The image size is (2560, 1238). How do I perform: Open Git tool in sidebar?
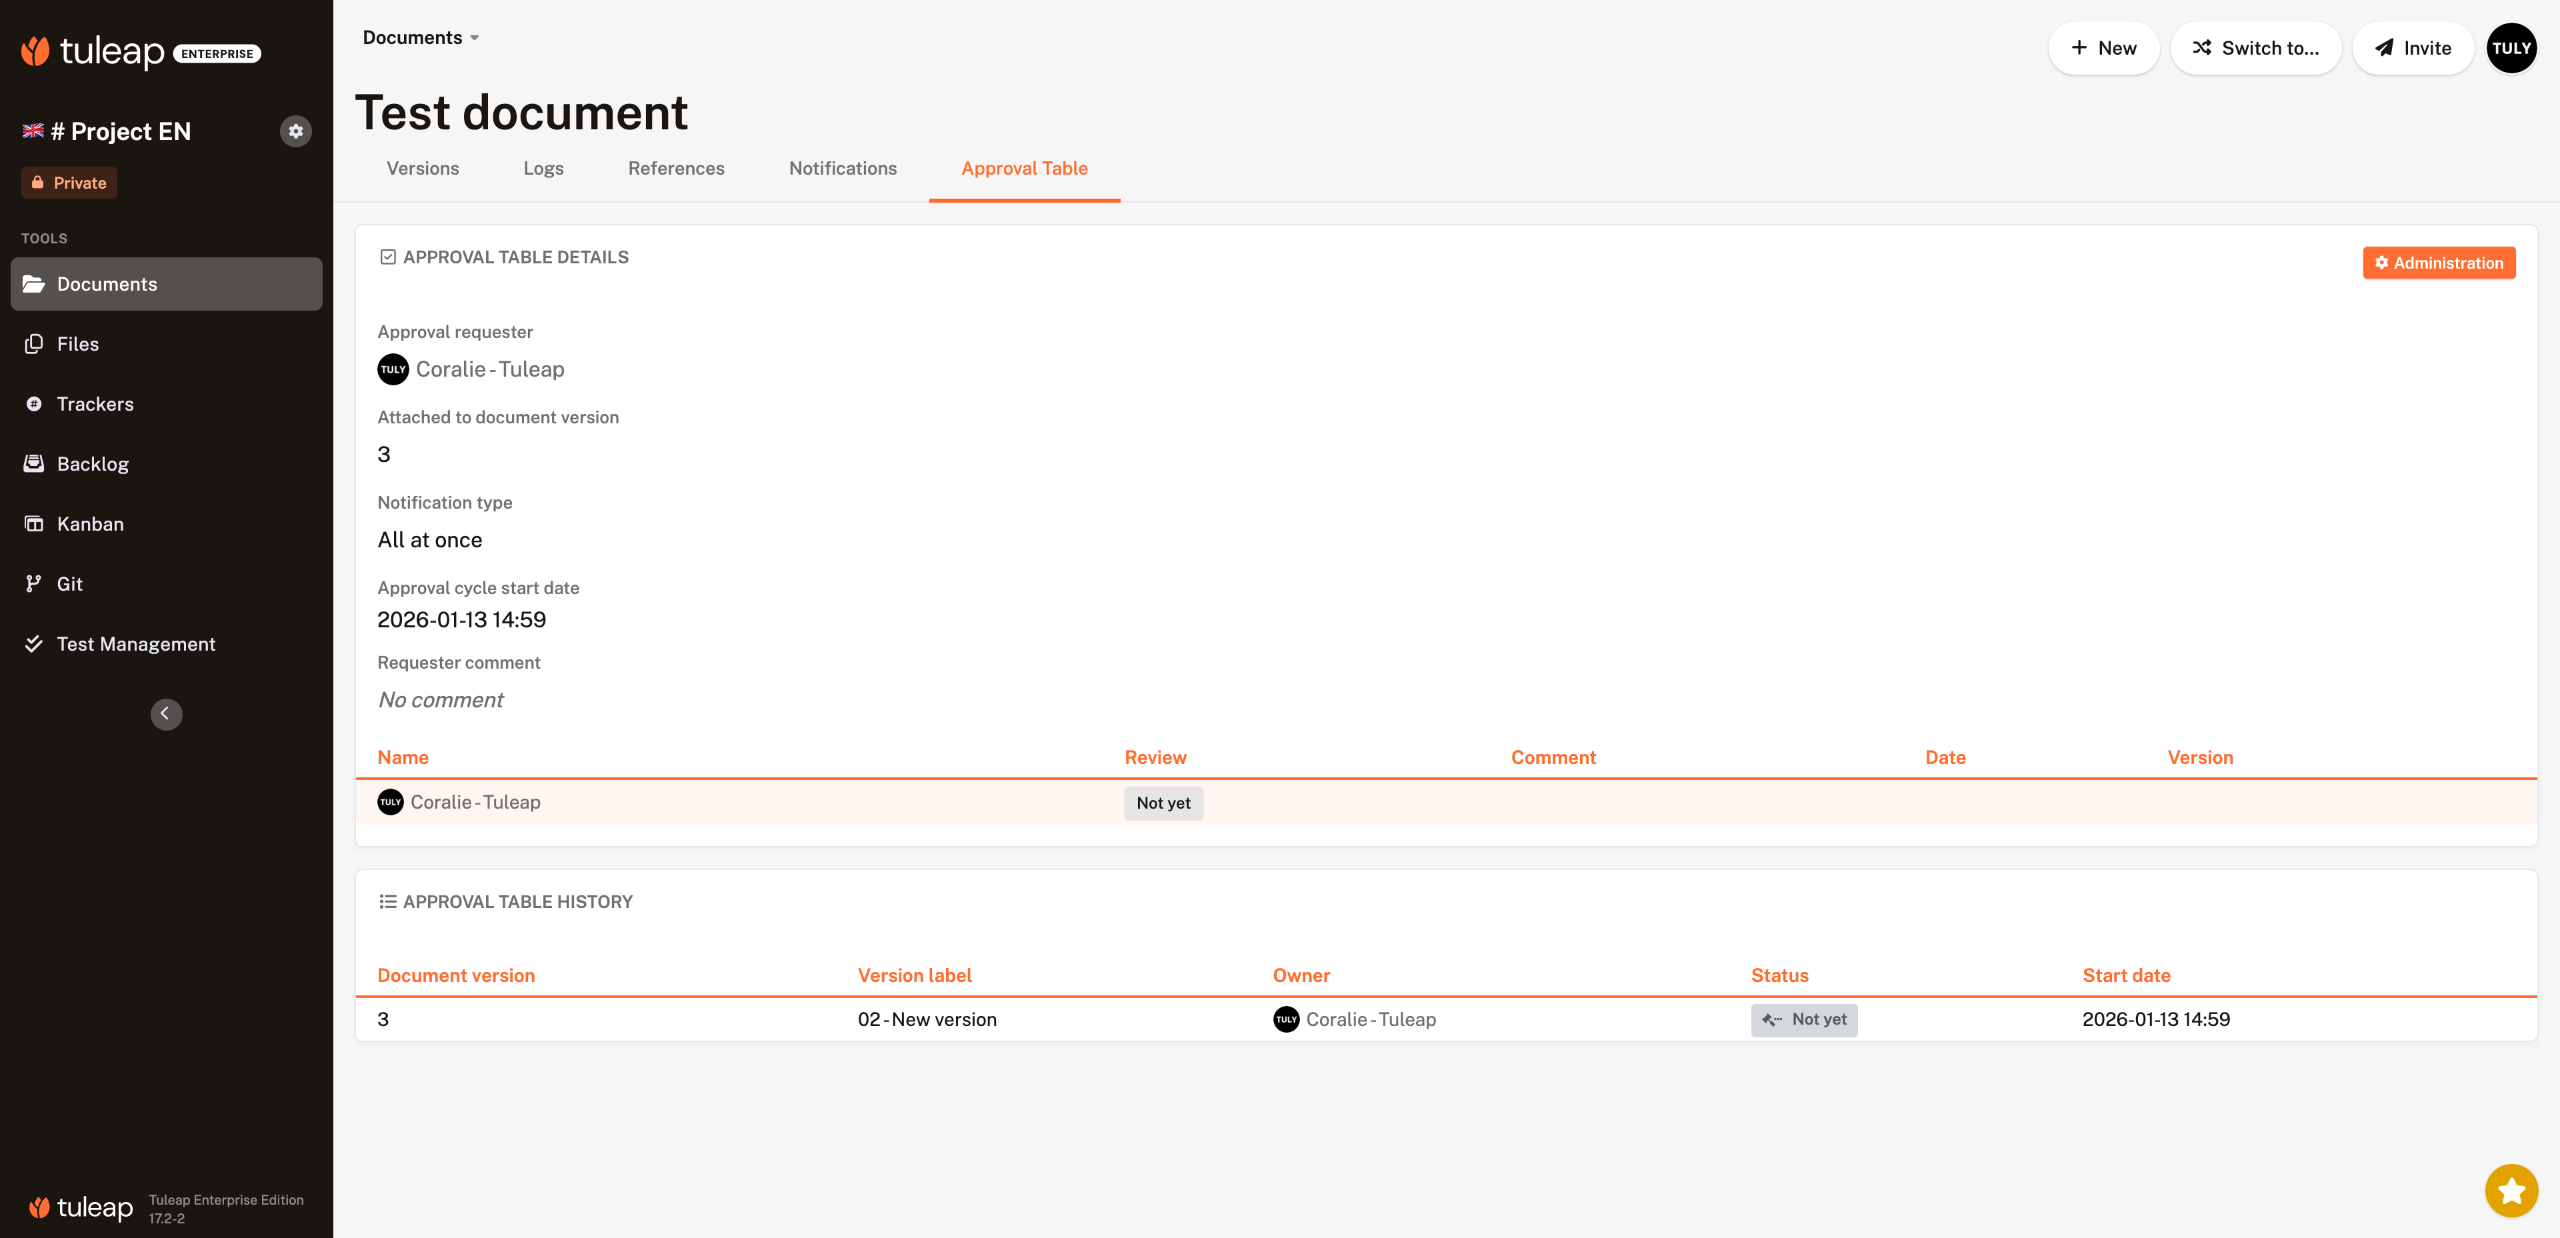pyautogui.click(x=69, y=584)
